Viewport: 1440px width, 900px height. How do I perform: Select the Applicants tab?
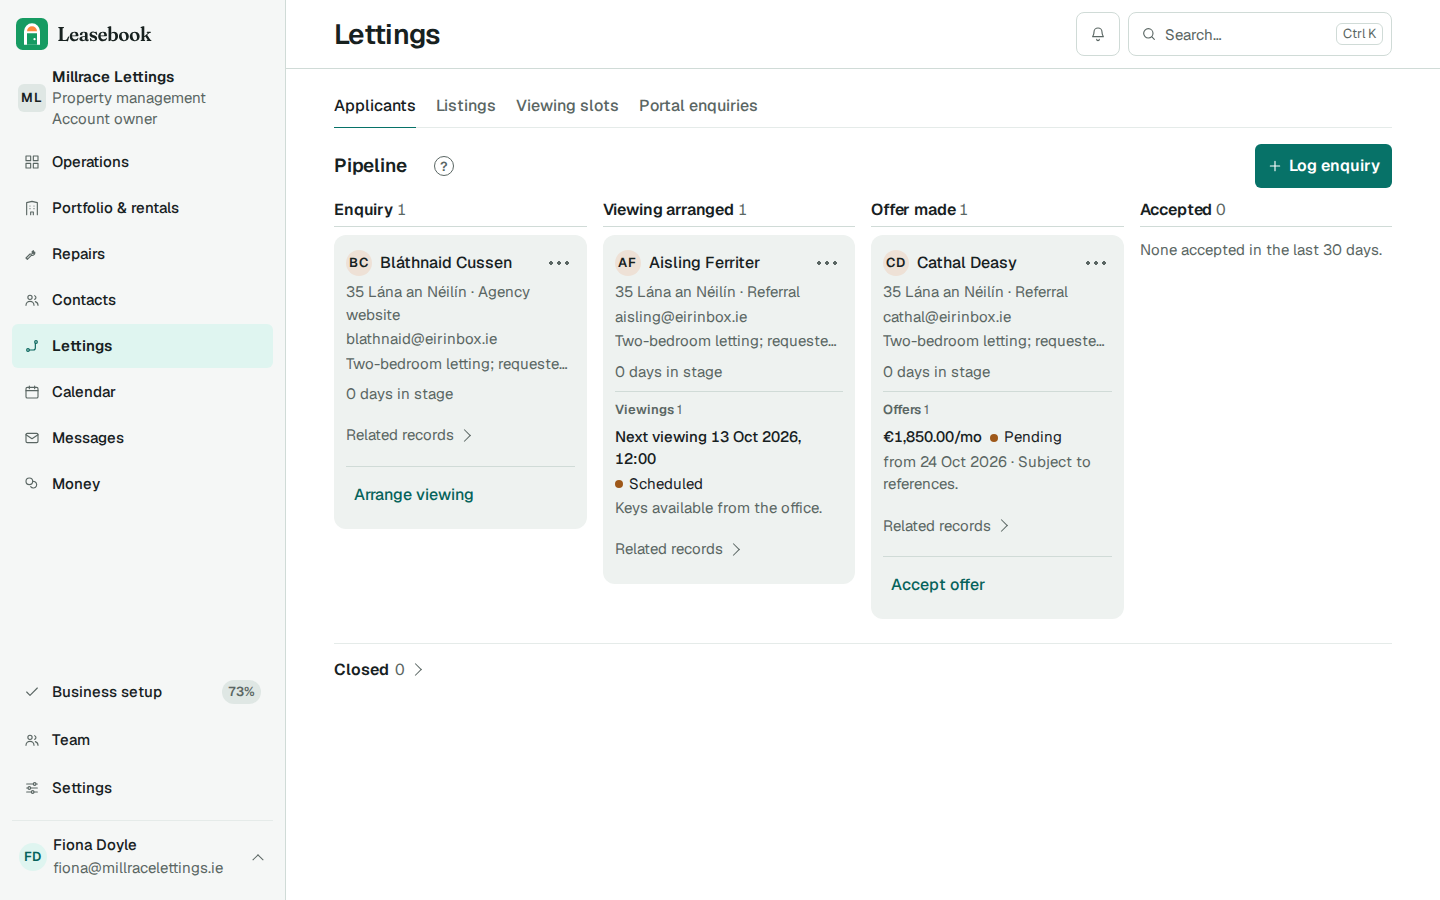coord(375,106)
